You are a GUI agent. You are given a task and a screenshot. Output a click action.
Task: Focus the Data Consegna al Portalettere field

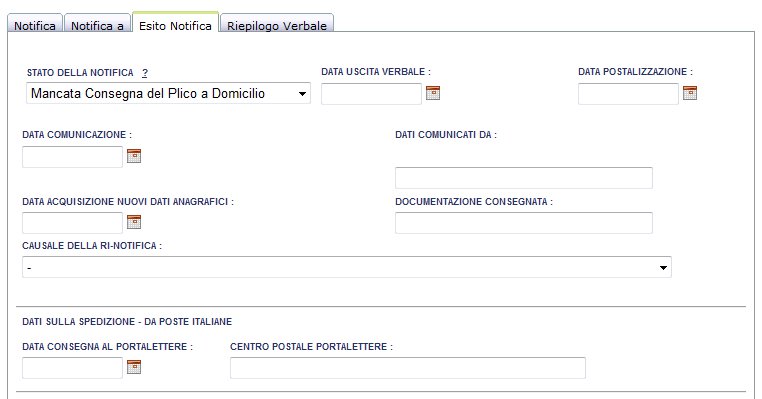coord(72,368)
